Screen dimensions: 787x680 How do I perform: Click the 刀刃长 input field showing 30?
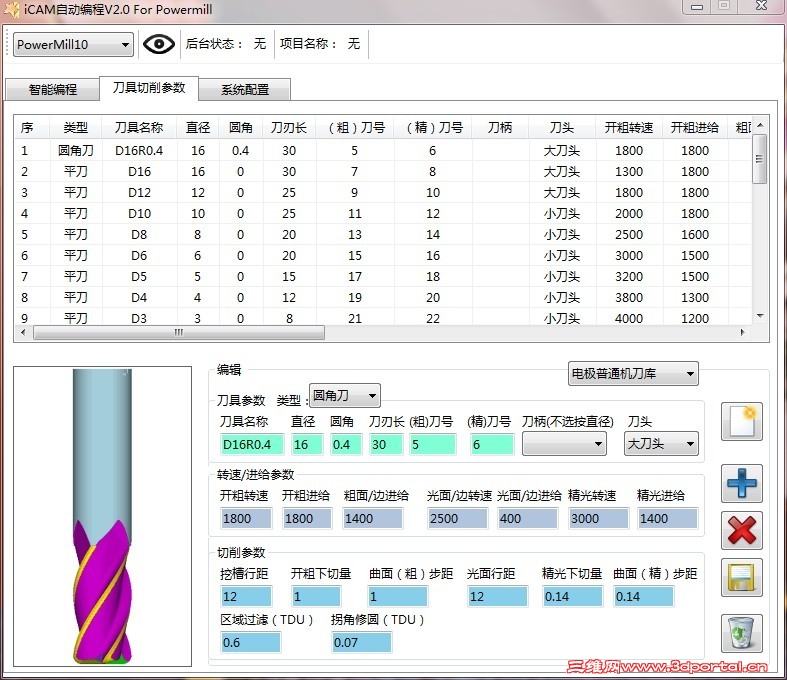[x=385, y=445]
